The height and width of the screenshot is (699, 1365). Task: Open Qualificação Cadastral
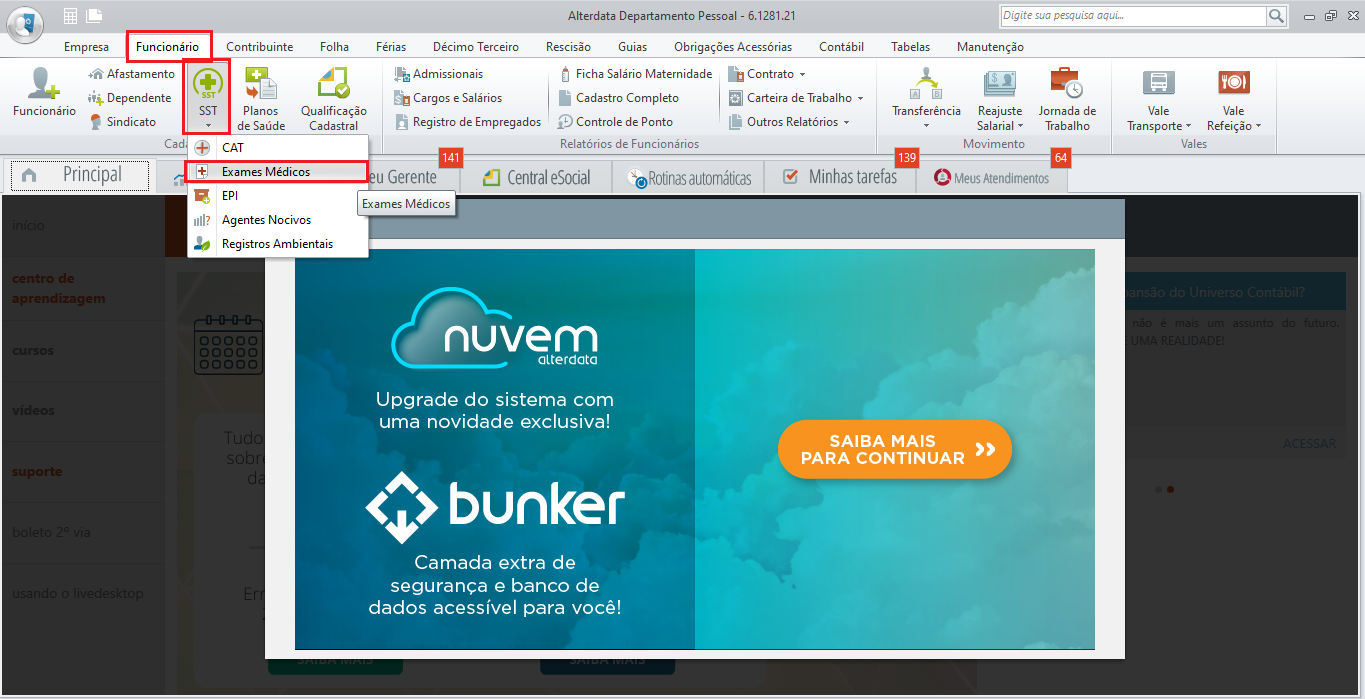pyautogui.click(x=334, y=99)
